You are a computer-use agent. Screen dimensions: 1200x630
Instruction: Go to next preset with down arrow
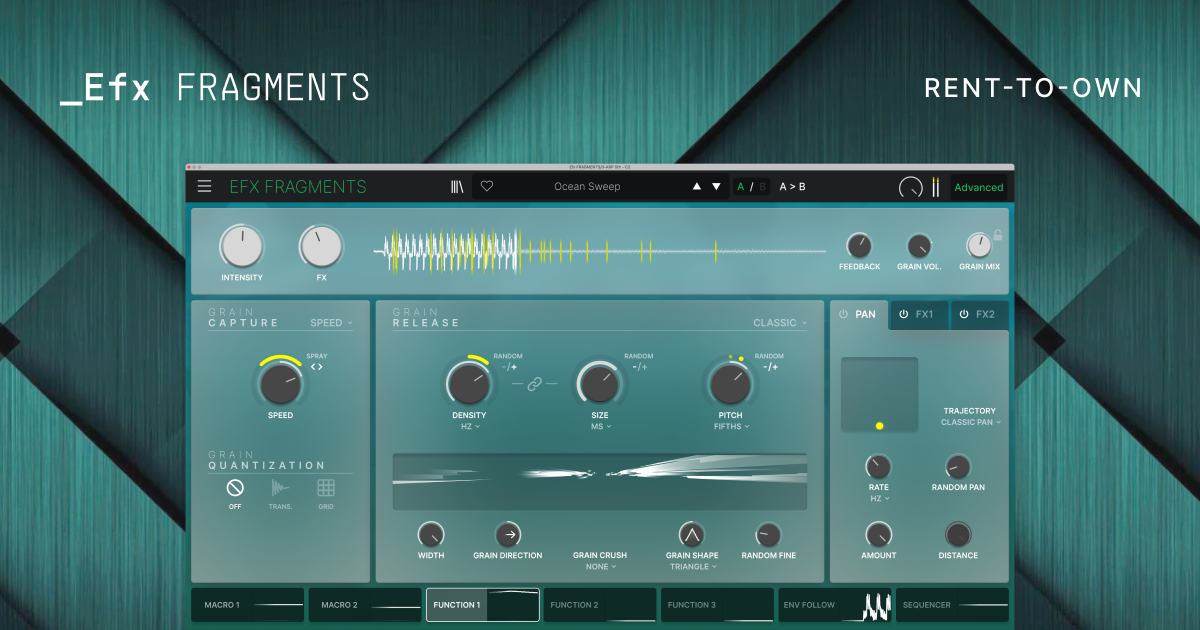(x=716, y=187)
